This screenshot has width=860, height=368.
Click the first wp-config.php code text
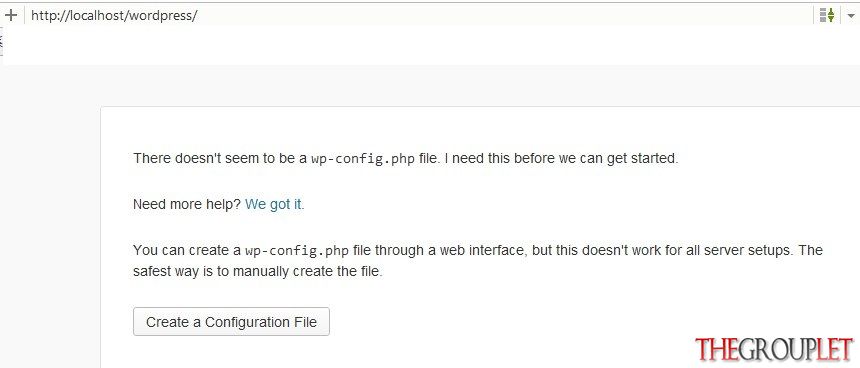tap(363, 159)
